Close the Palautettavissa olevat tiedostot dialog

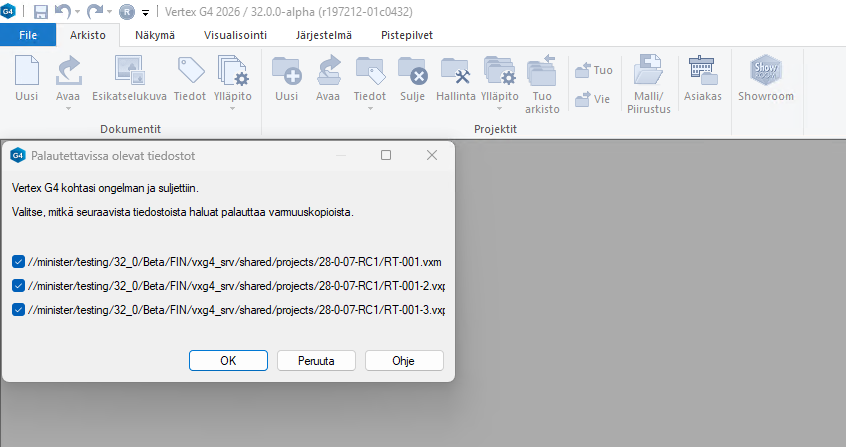(x=432, y=155)
